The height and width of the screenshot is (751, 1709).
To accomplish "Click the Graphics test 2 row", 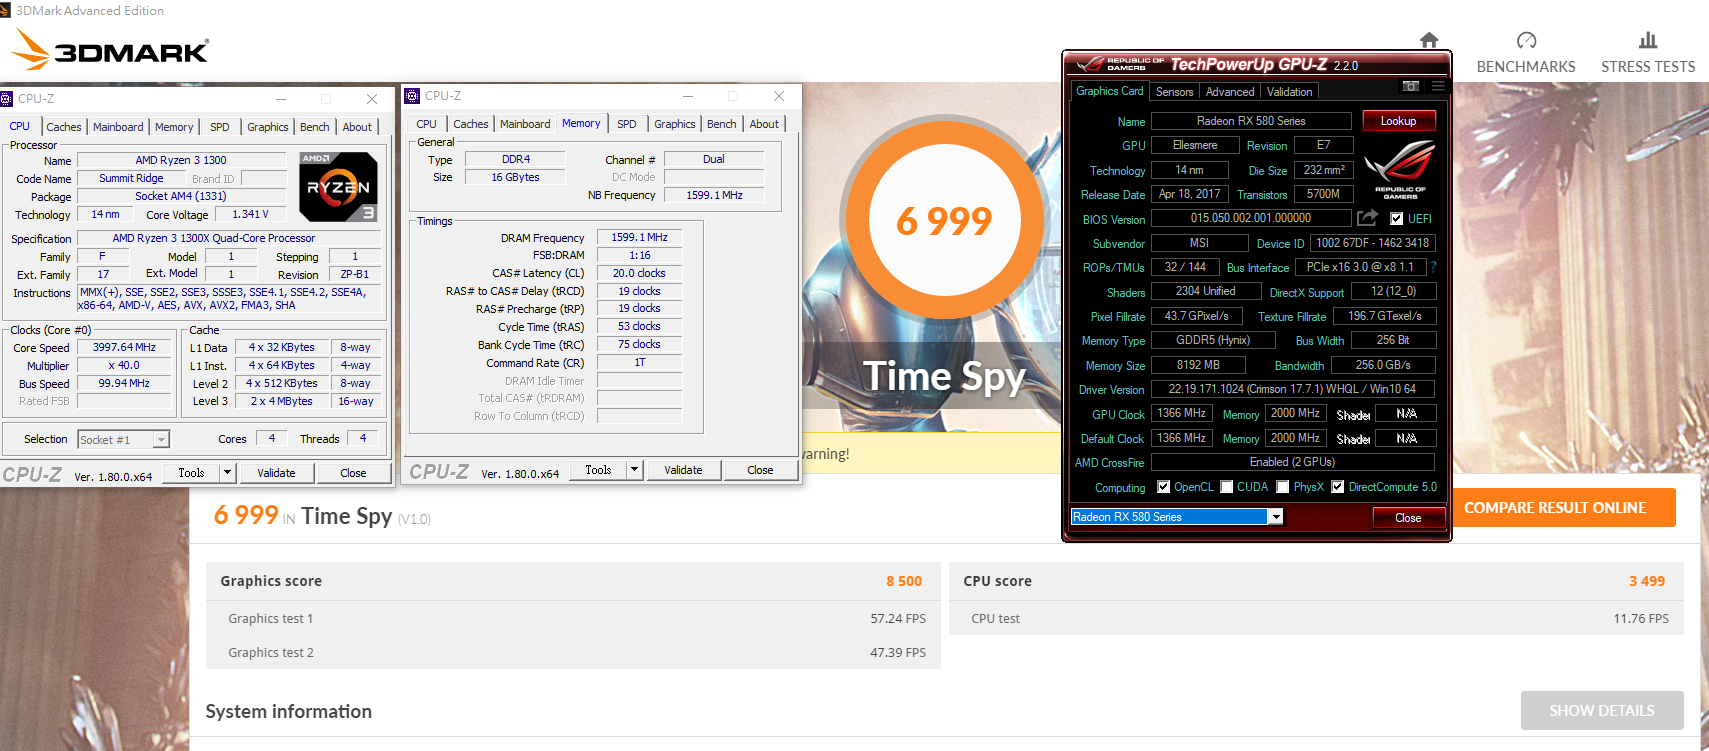I will pyautogui.click(x=573, y=652).
